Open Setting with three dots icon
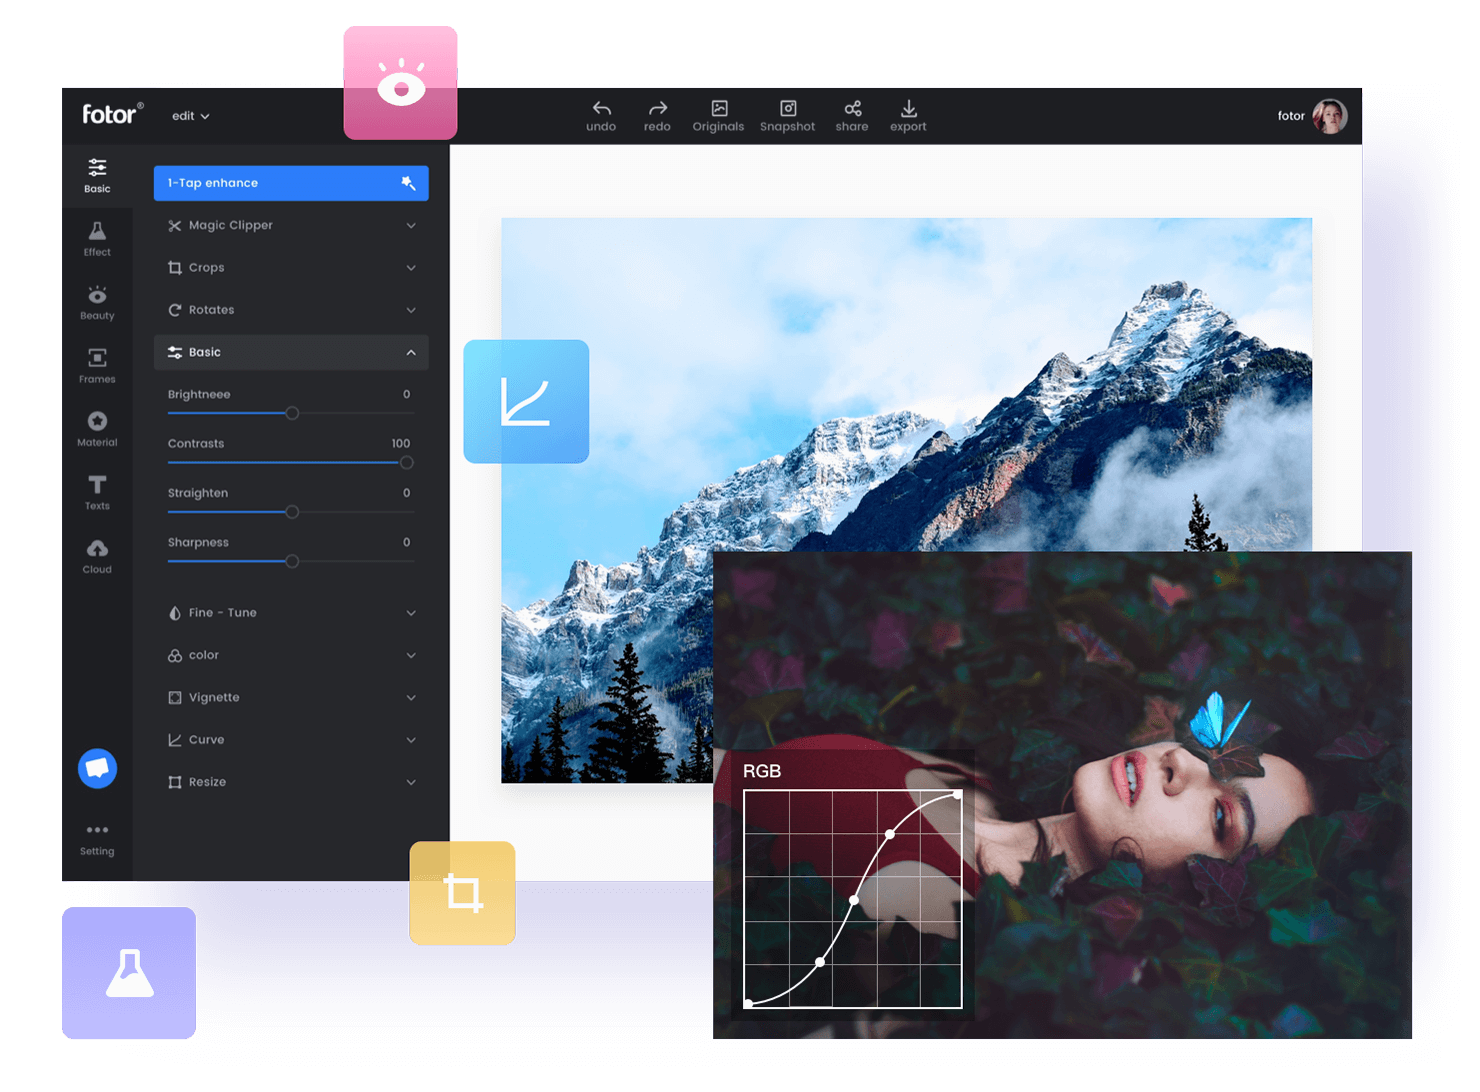Viewport: 1480px width, 1092px height. [97, 839]
